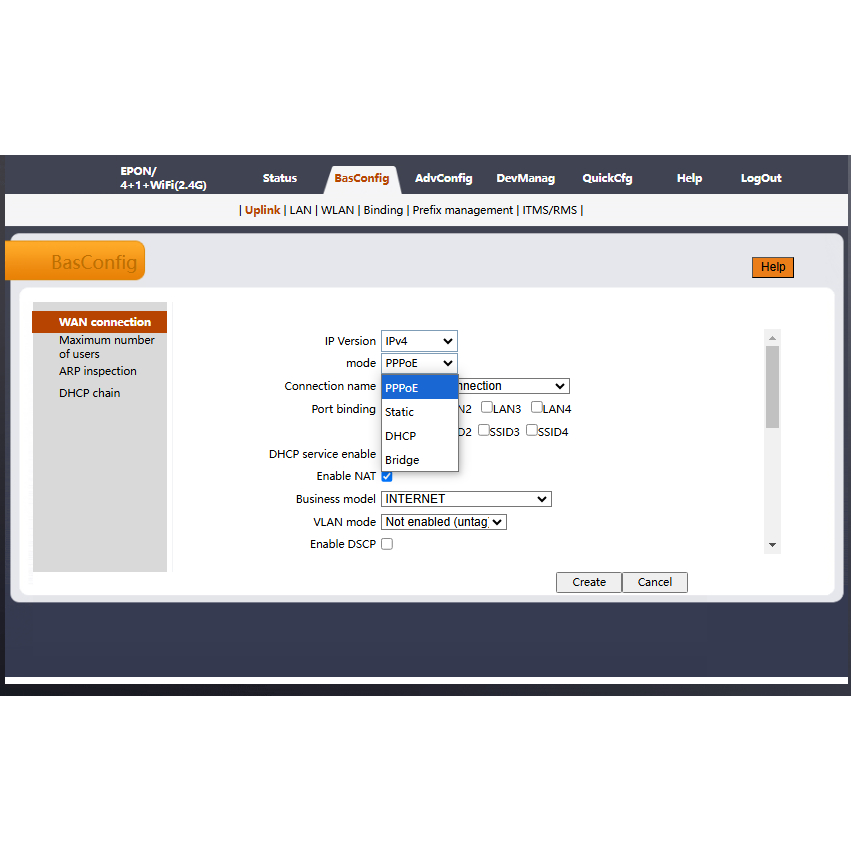Open the IP Version dropdown
Image resolution: width=851 pixels, height=851 pixels.
419,341
